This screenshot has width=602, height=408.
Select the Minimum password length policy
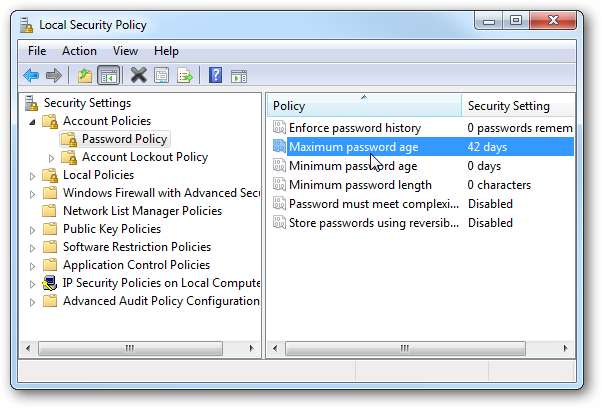(359, 185)
